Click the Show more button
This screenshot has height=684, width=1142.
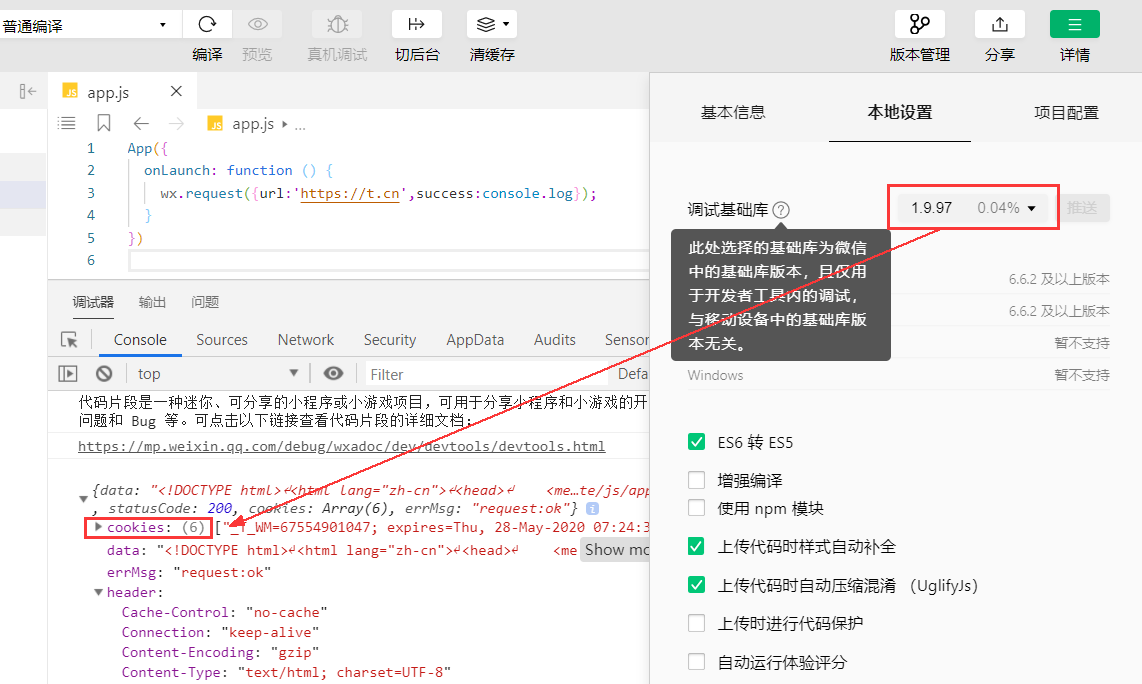coord(615,550)
